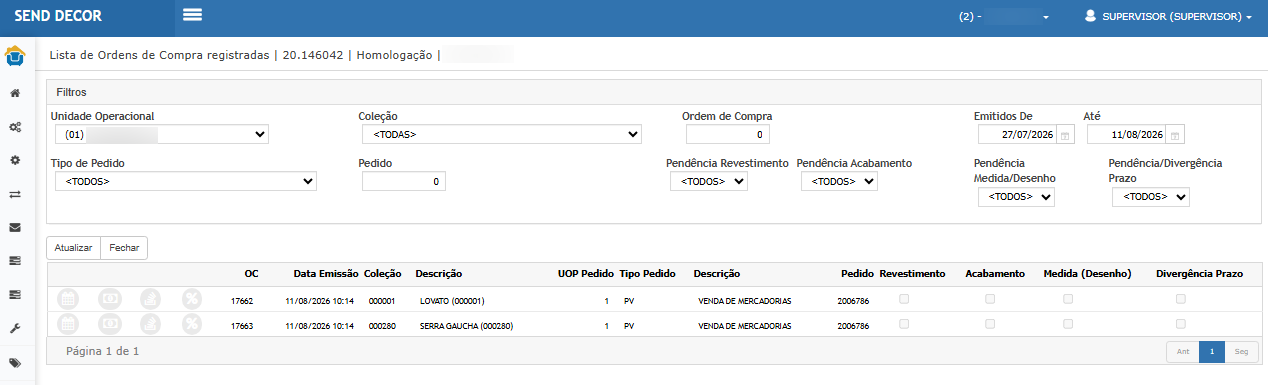
Task: Click stack icon for OC 17662
Action: tap(150, 299)
